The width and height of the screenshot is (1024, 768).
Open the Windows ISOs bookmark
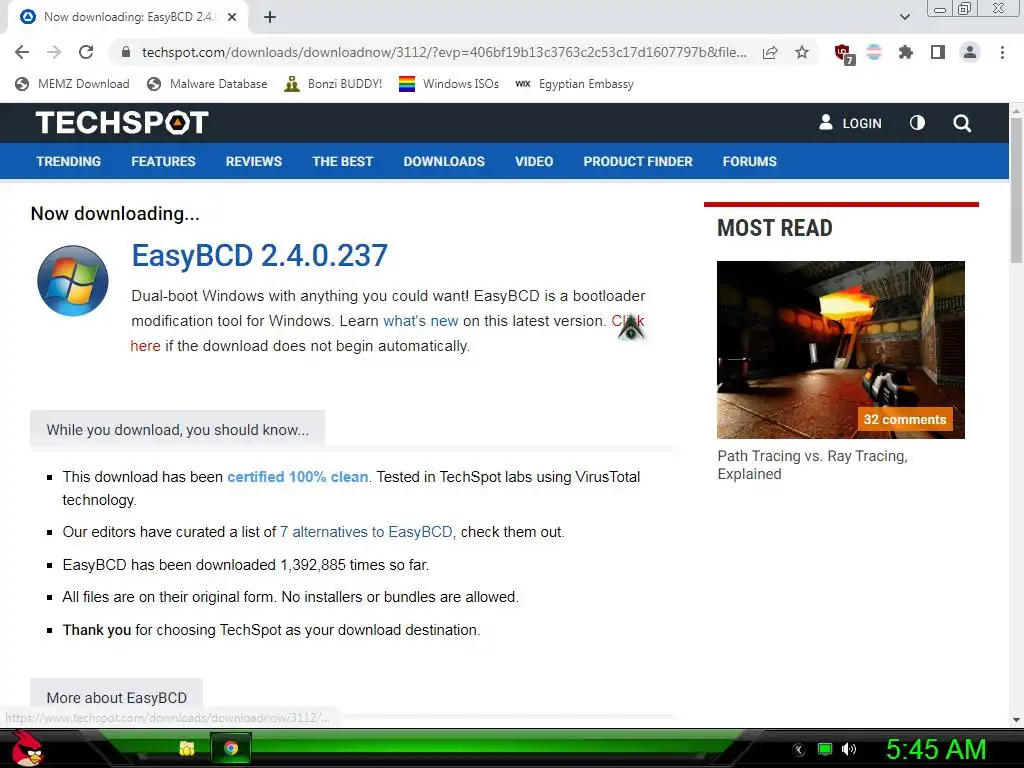(x=449, y=84)
